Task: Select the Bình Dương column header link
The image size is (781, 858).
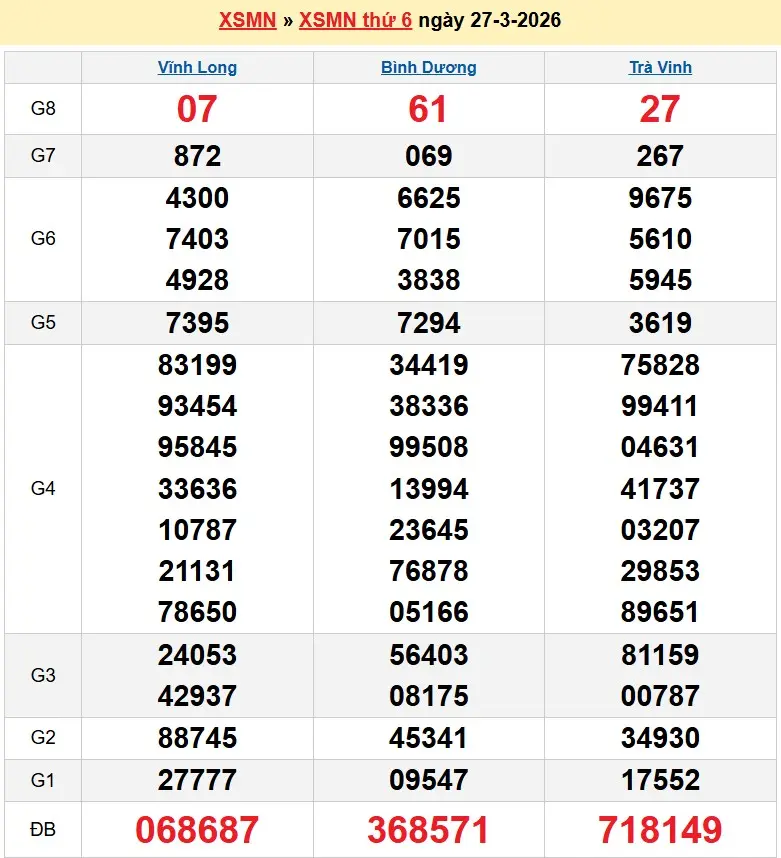Action: point(428,68)
